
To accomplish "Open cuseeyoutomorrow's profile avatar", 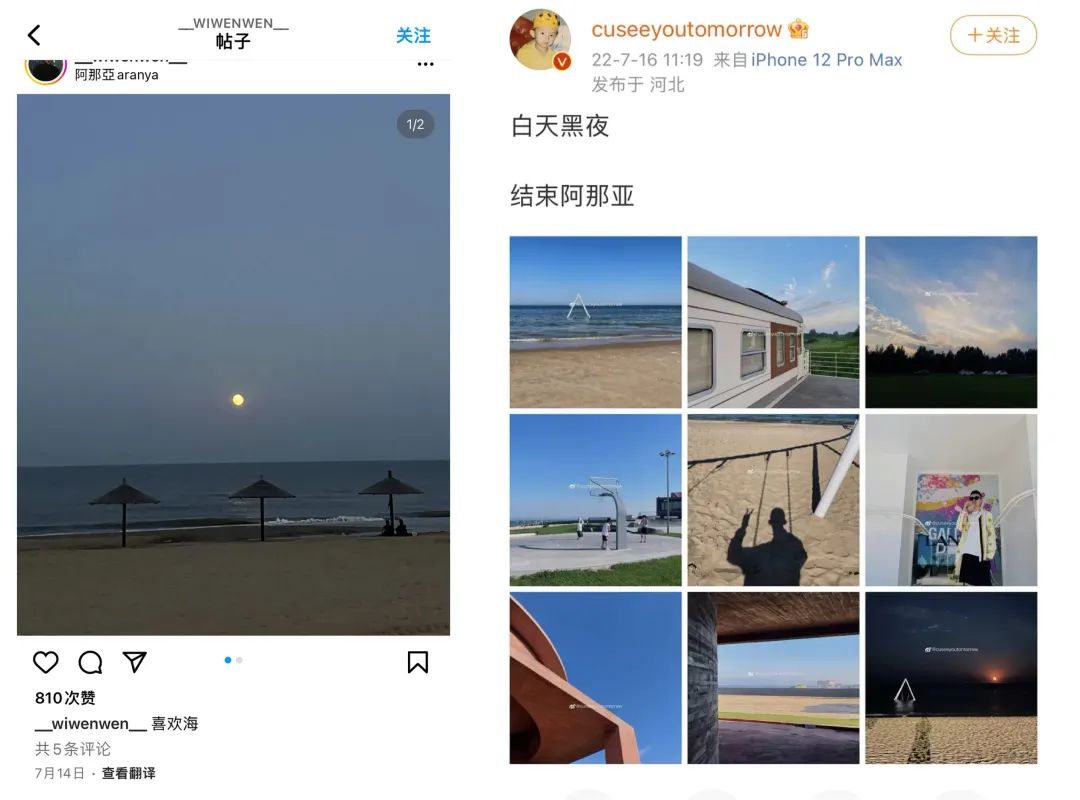I will click(x=540, y=40).
